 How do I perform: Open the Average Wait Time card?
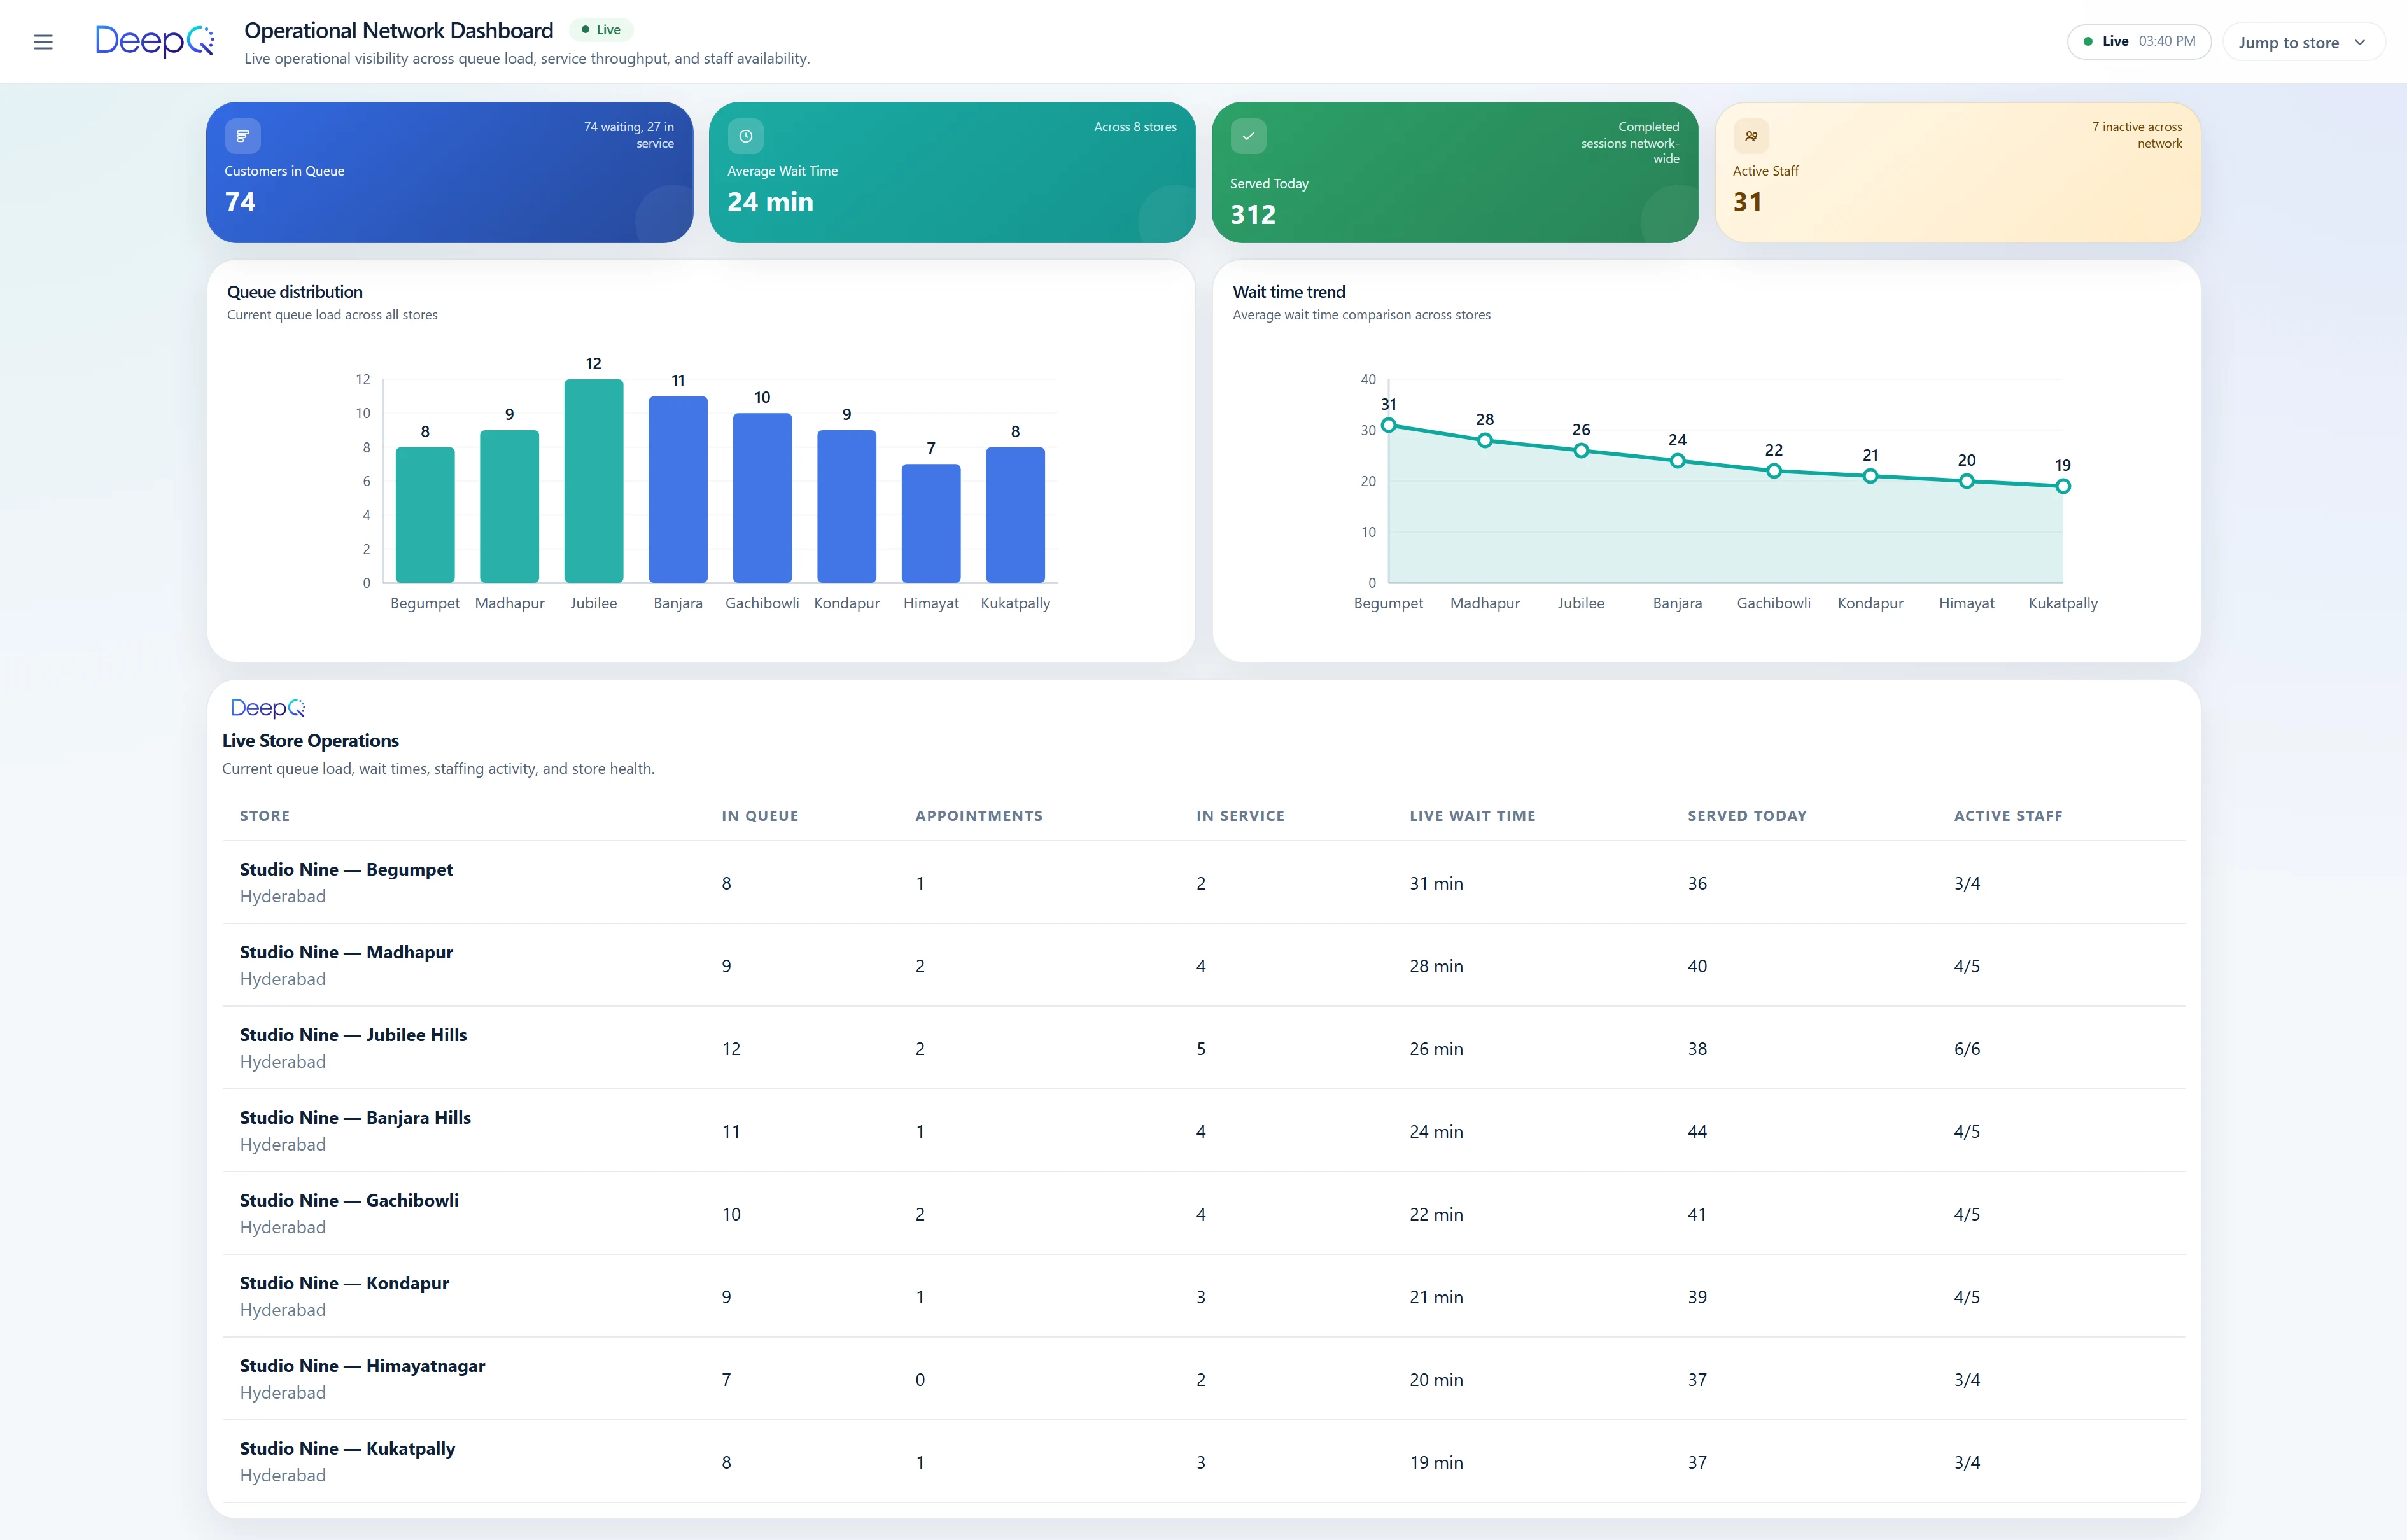(952, 172)
